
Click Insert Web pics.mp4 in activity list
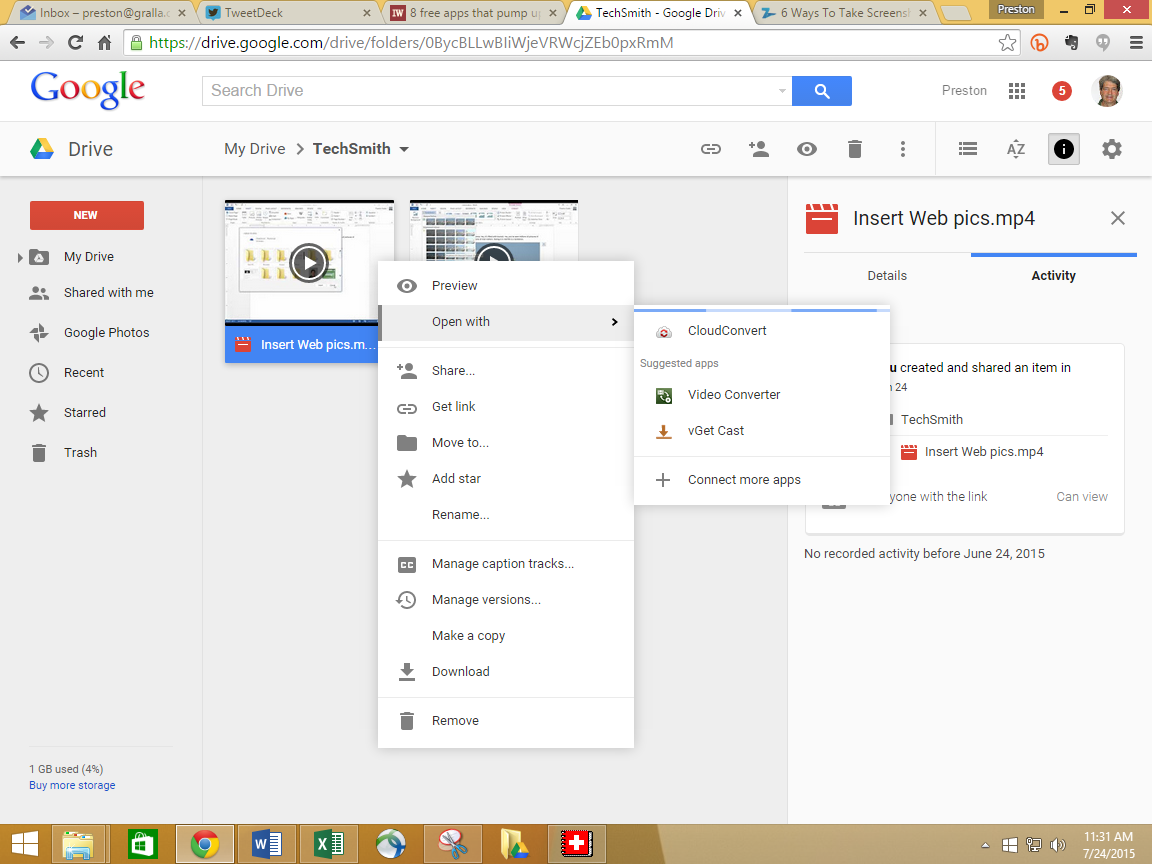(984, 452)
